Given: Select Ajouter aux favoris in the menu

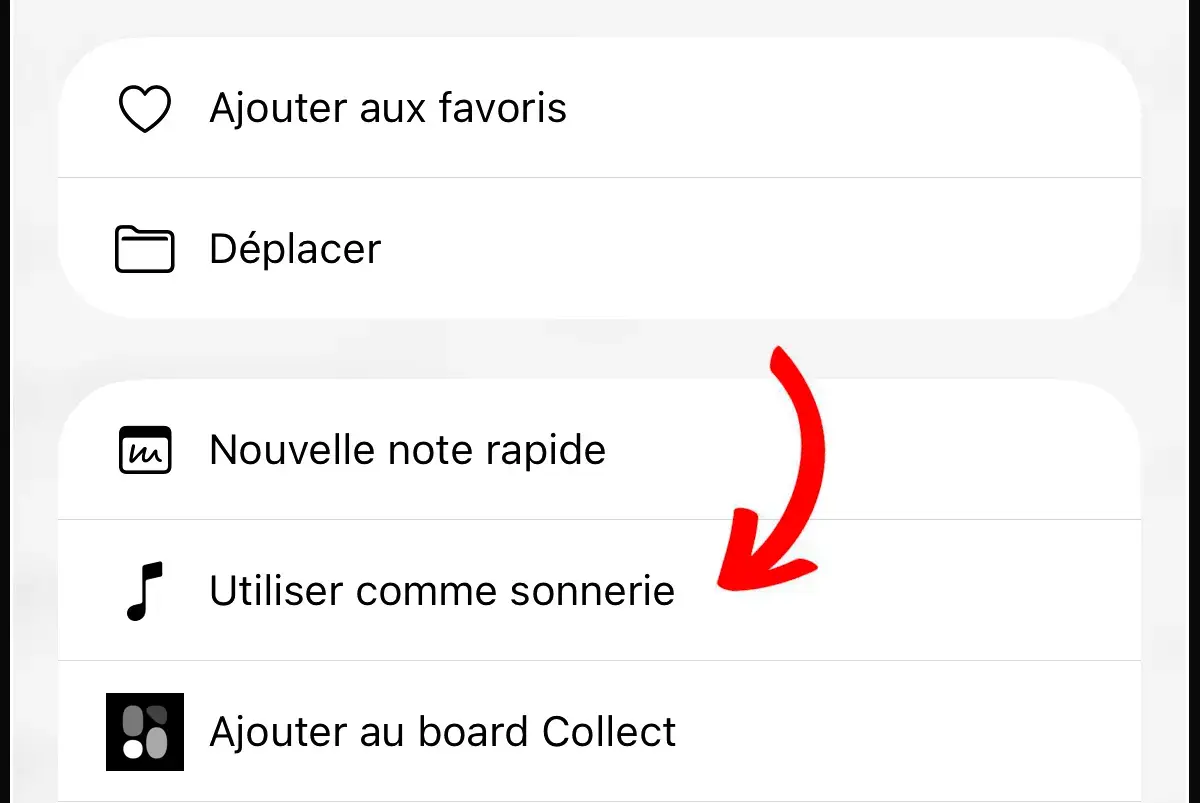Looking at the screenshot, I should point(388,108).
